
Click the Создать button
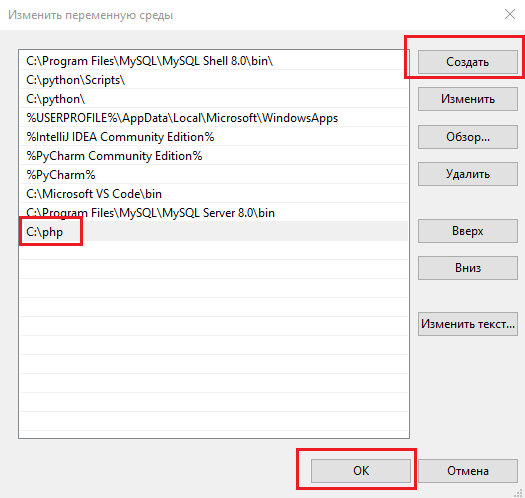(468, 62)
